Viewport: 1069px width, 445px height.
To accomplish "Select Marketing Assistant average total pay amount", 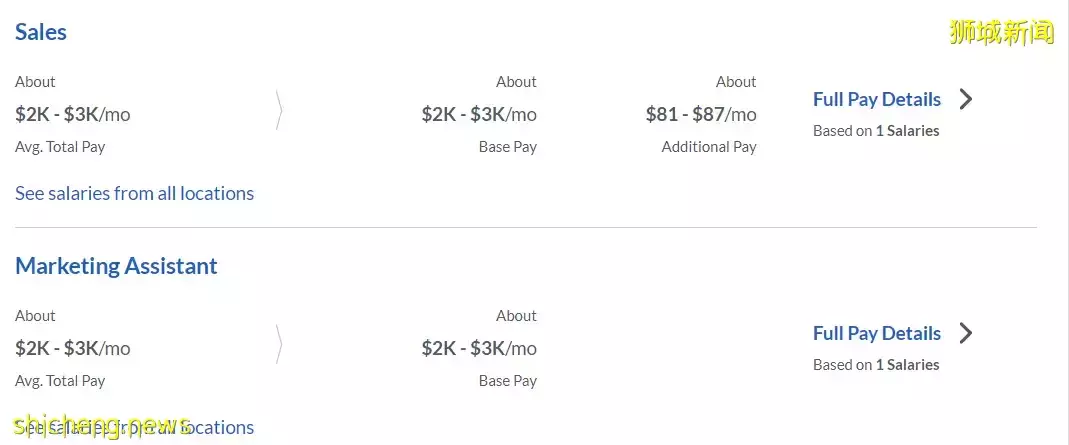I will (73, 348).
